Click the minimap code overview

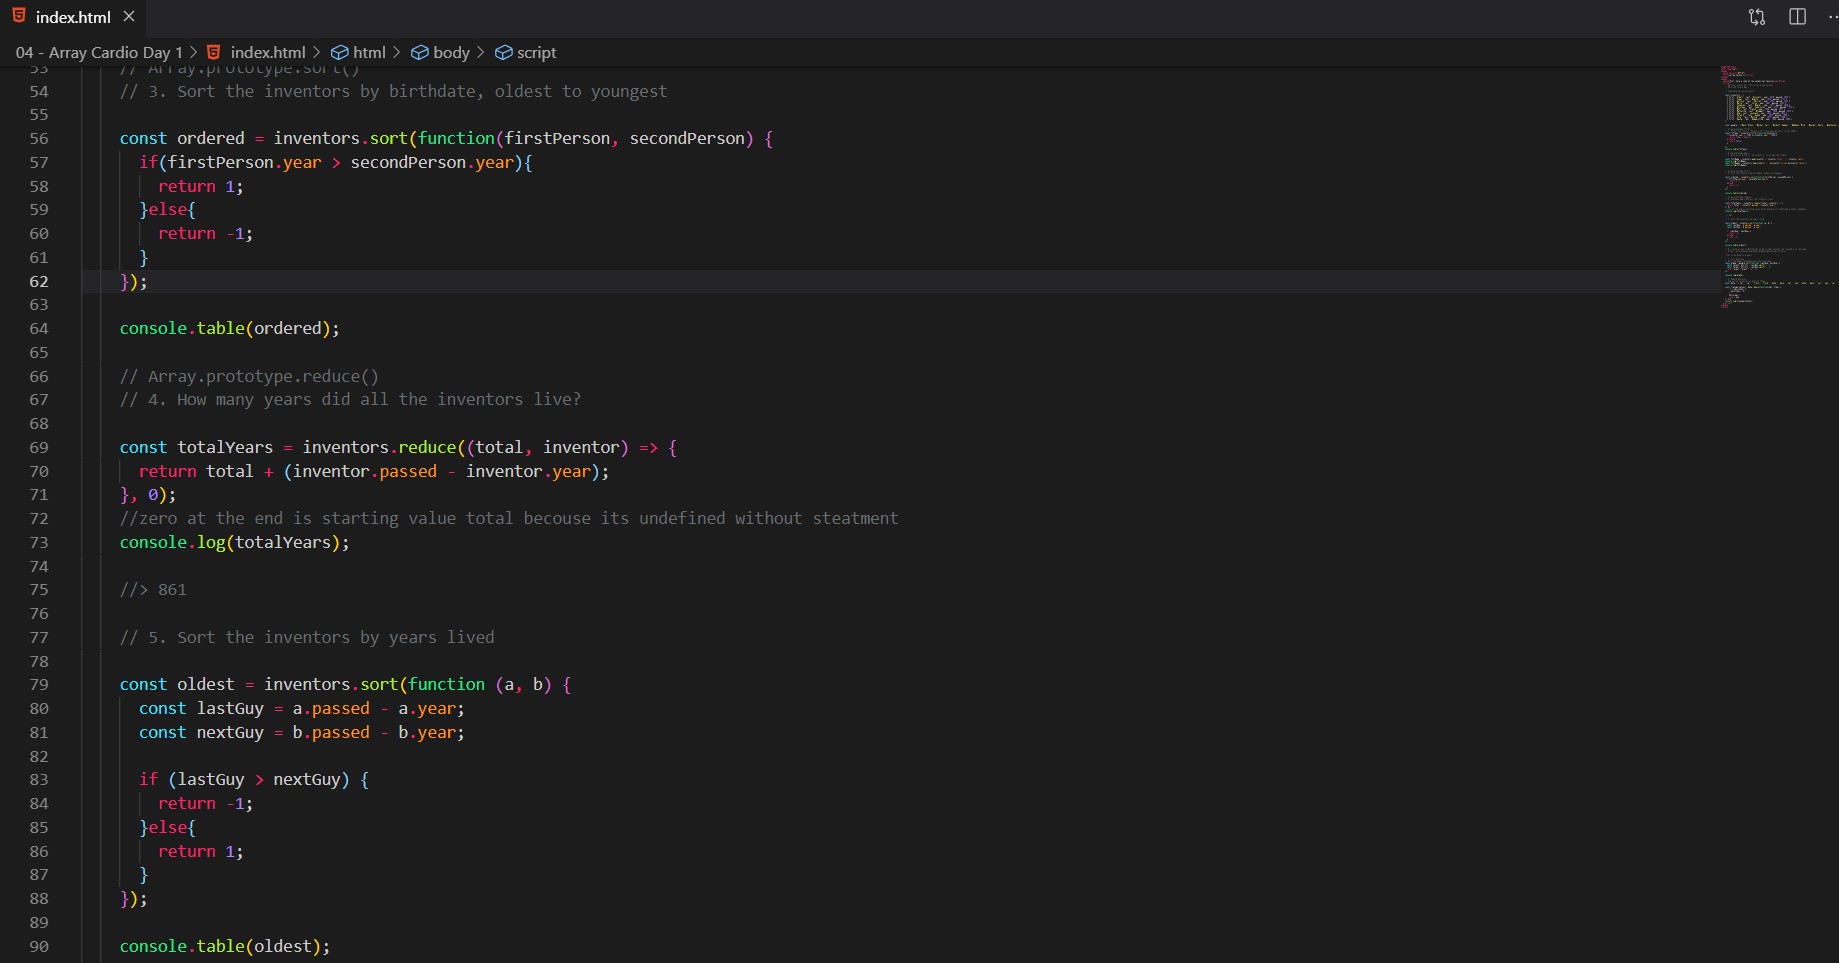point(1778,186)
